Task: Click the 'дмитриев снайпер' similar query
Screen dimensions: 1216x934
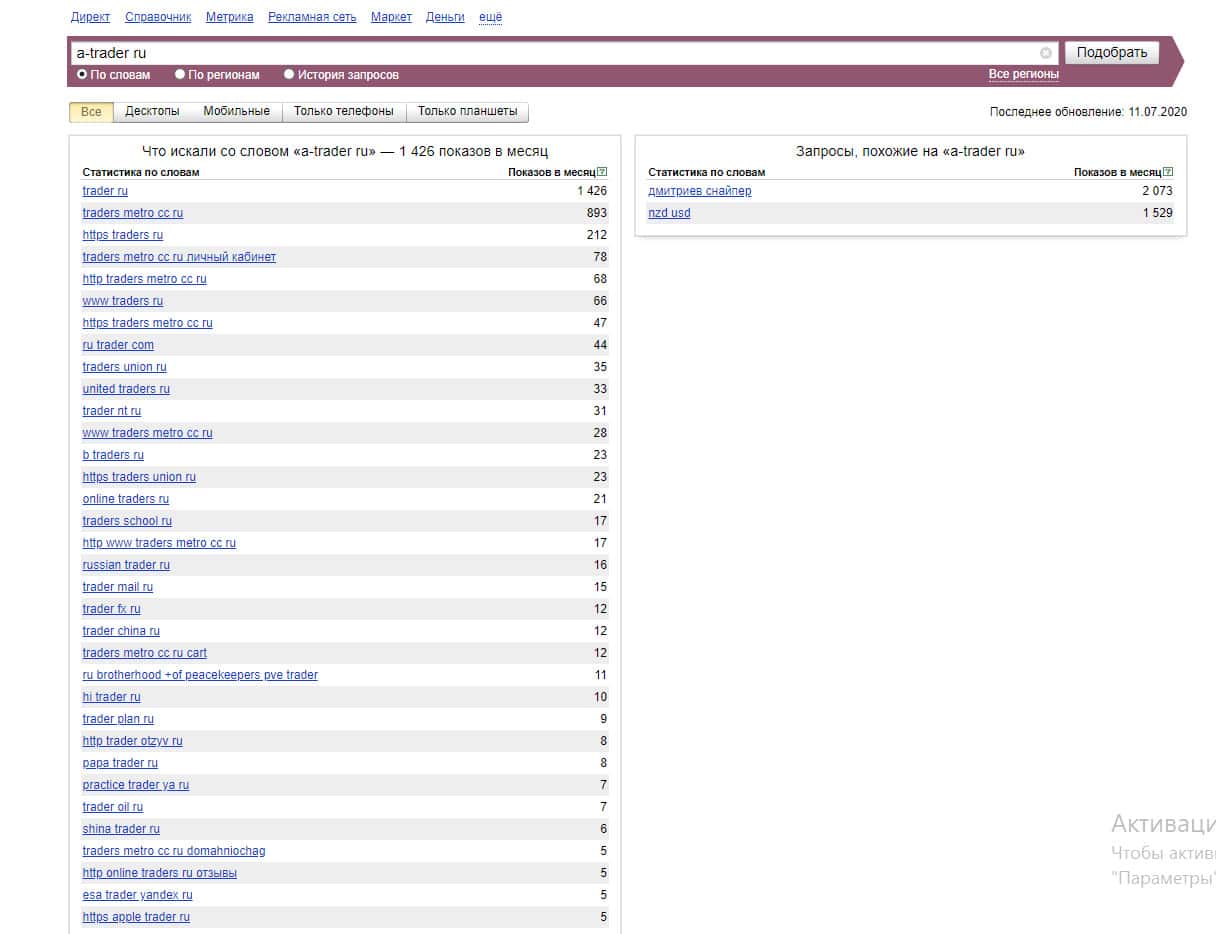Action: [x=699, y=191]
